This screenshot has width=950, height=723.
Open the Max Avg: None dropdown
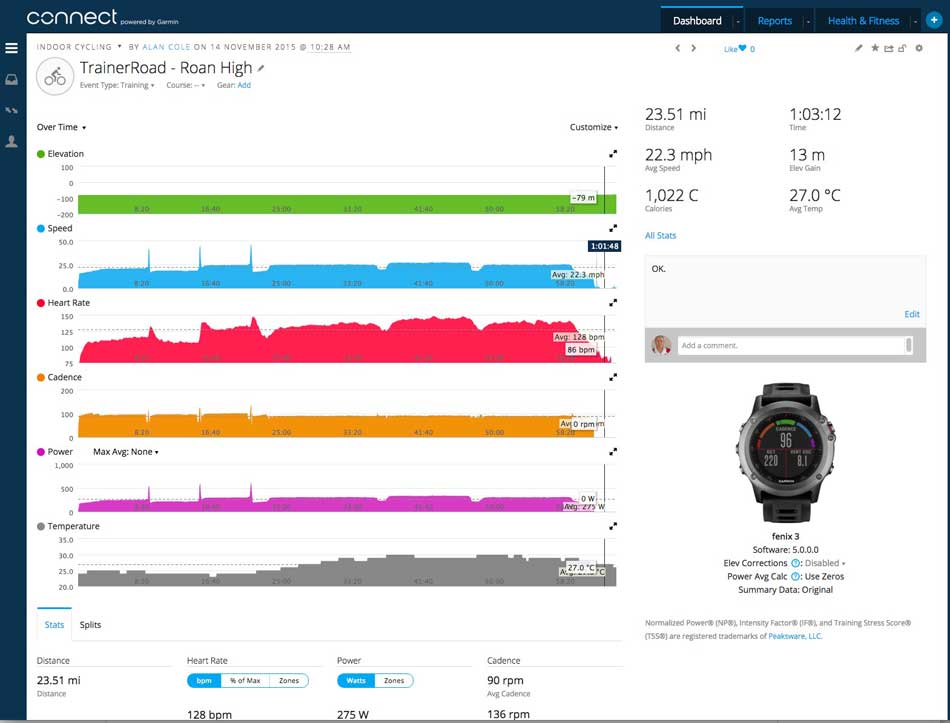point(126,452)
